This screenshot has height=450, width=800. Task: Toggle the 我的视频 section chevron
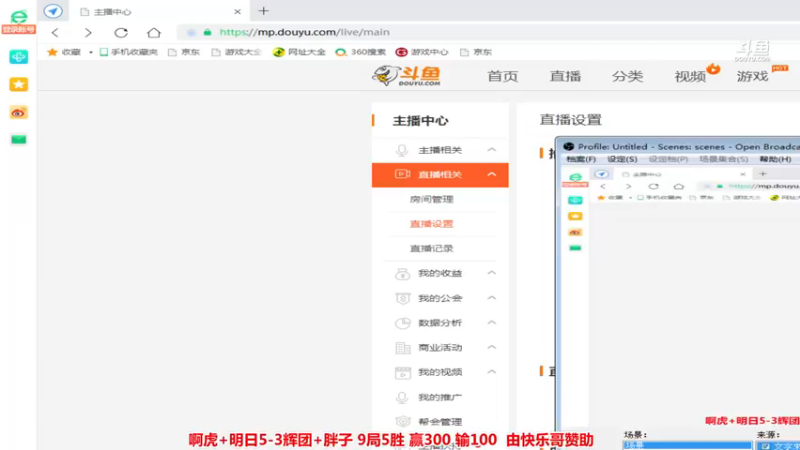[491, 371]
